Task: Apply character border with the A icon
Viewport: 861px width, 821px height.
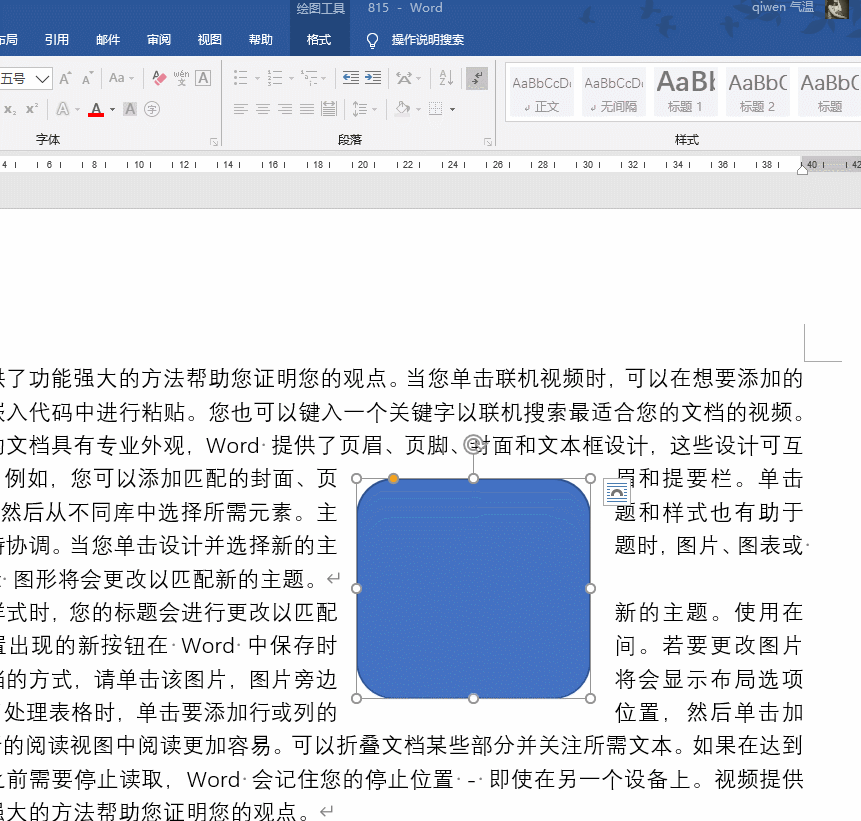Action: (202, 78)
